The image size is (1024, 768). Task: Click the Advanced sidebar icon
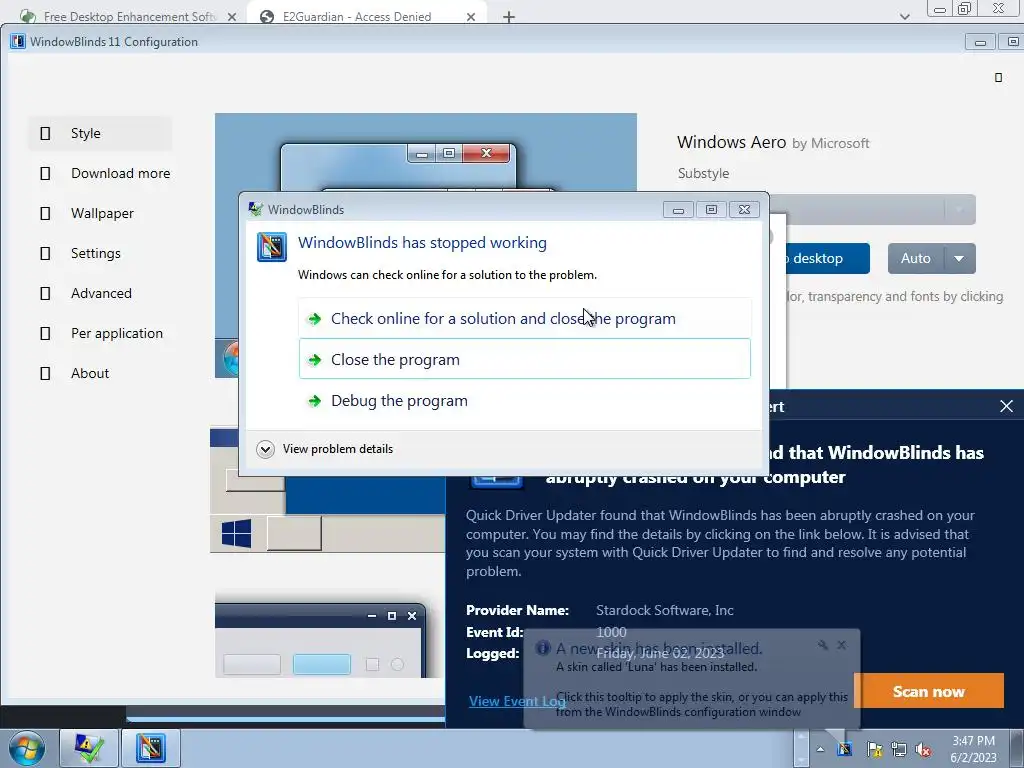click(x=45, y=293)
